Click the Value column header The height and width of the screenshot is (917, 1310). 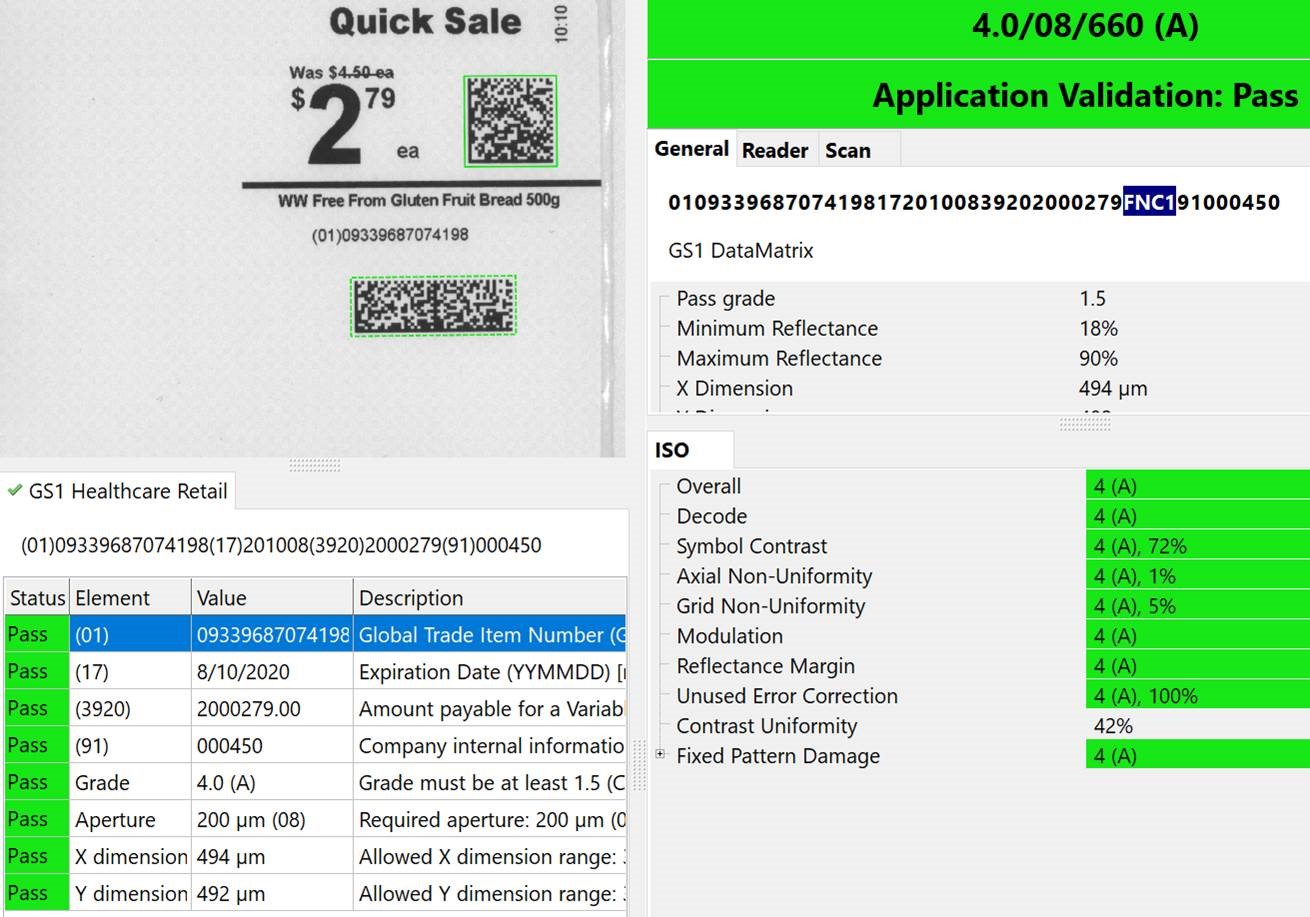point(272,598)
